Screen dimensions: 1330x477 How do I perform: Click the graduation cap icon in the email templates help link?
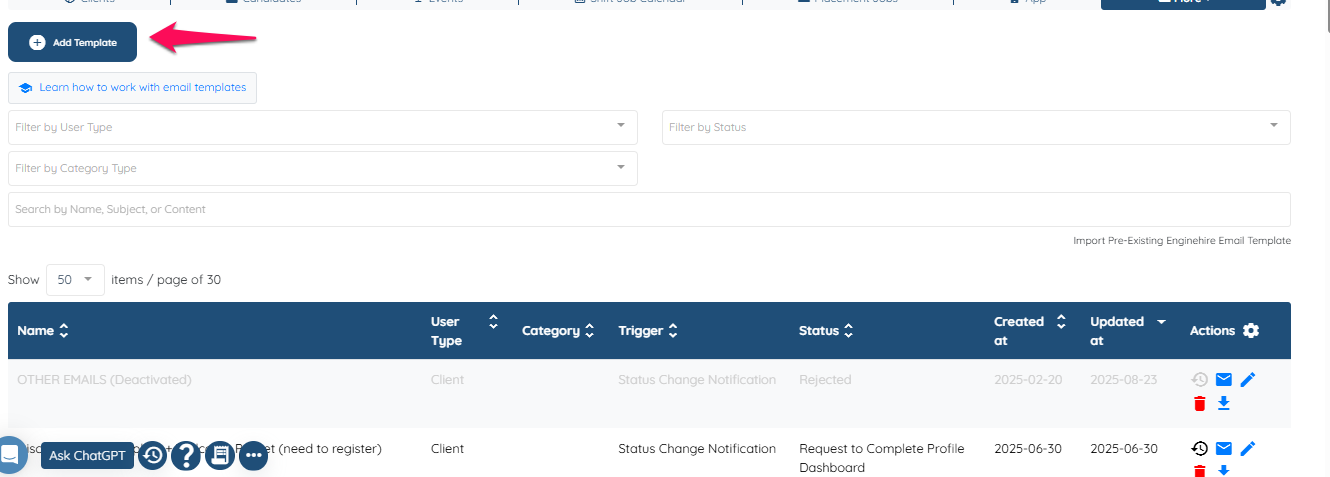click(26, 88)
